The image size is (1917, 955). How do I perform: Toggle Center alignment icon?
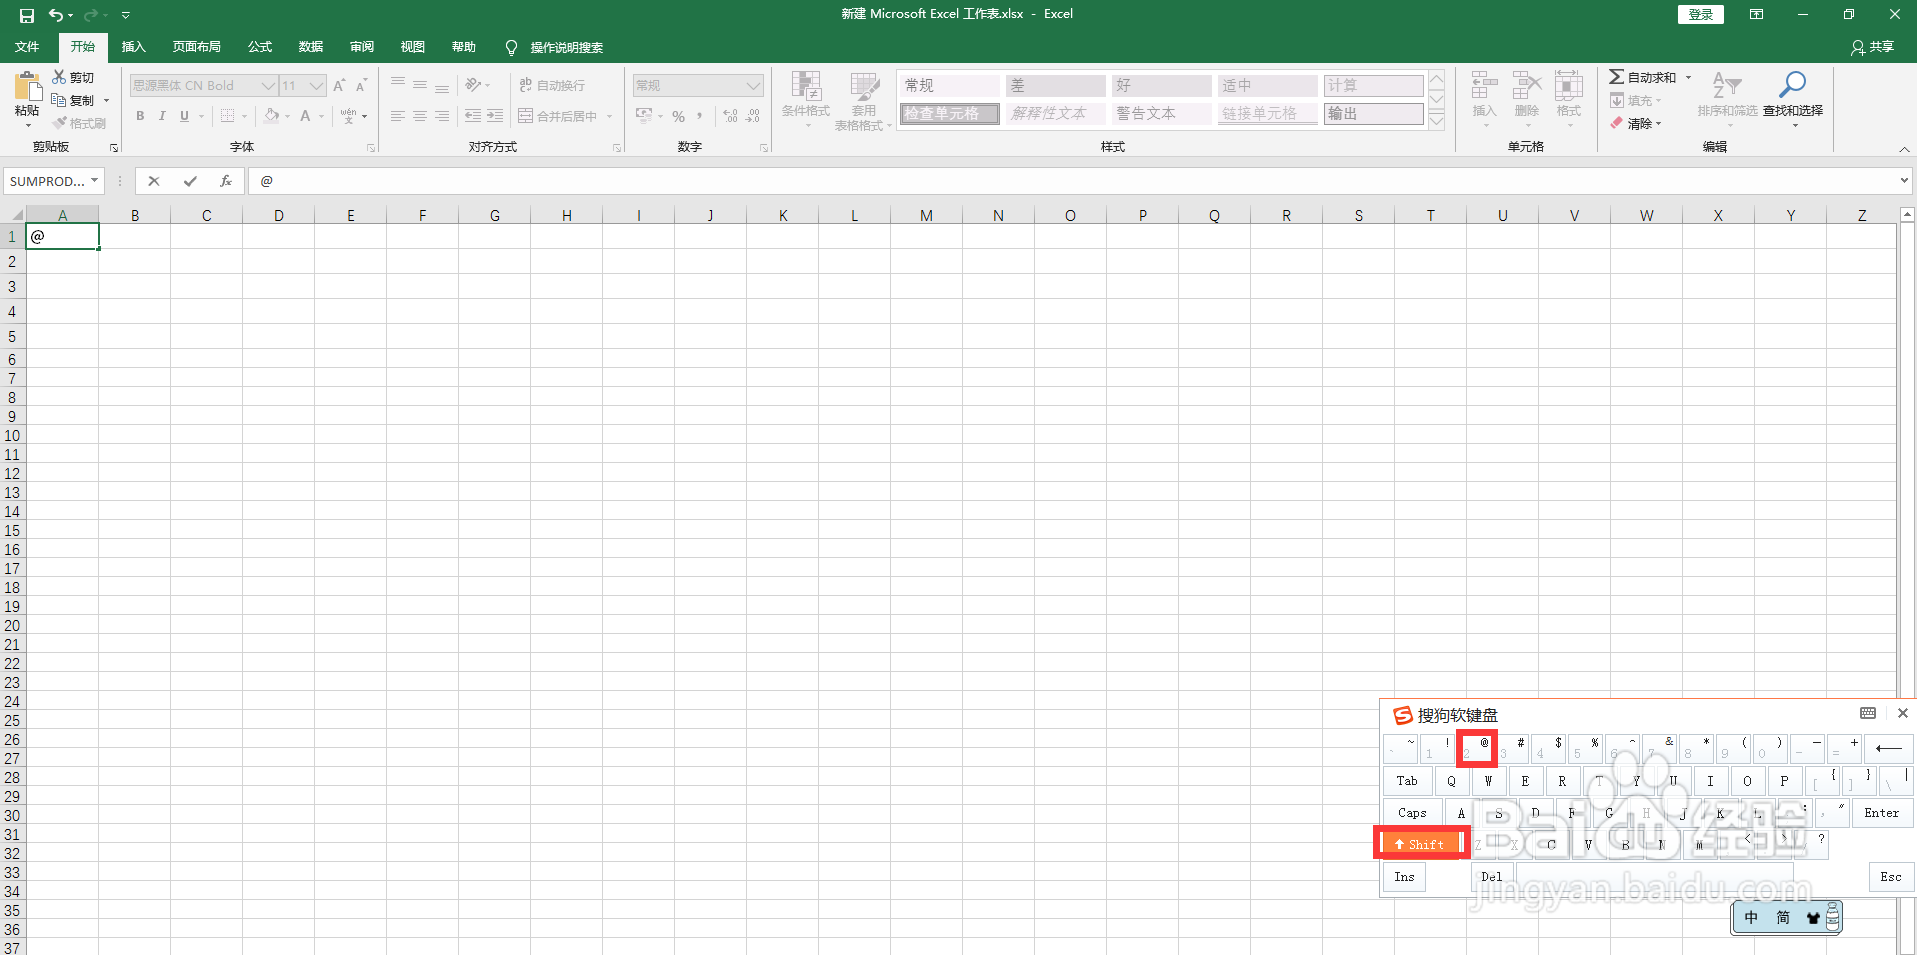click(x=420, y=116)
